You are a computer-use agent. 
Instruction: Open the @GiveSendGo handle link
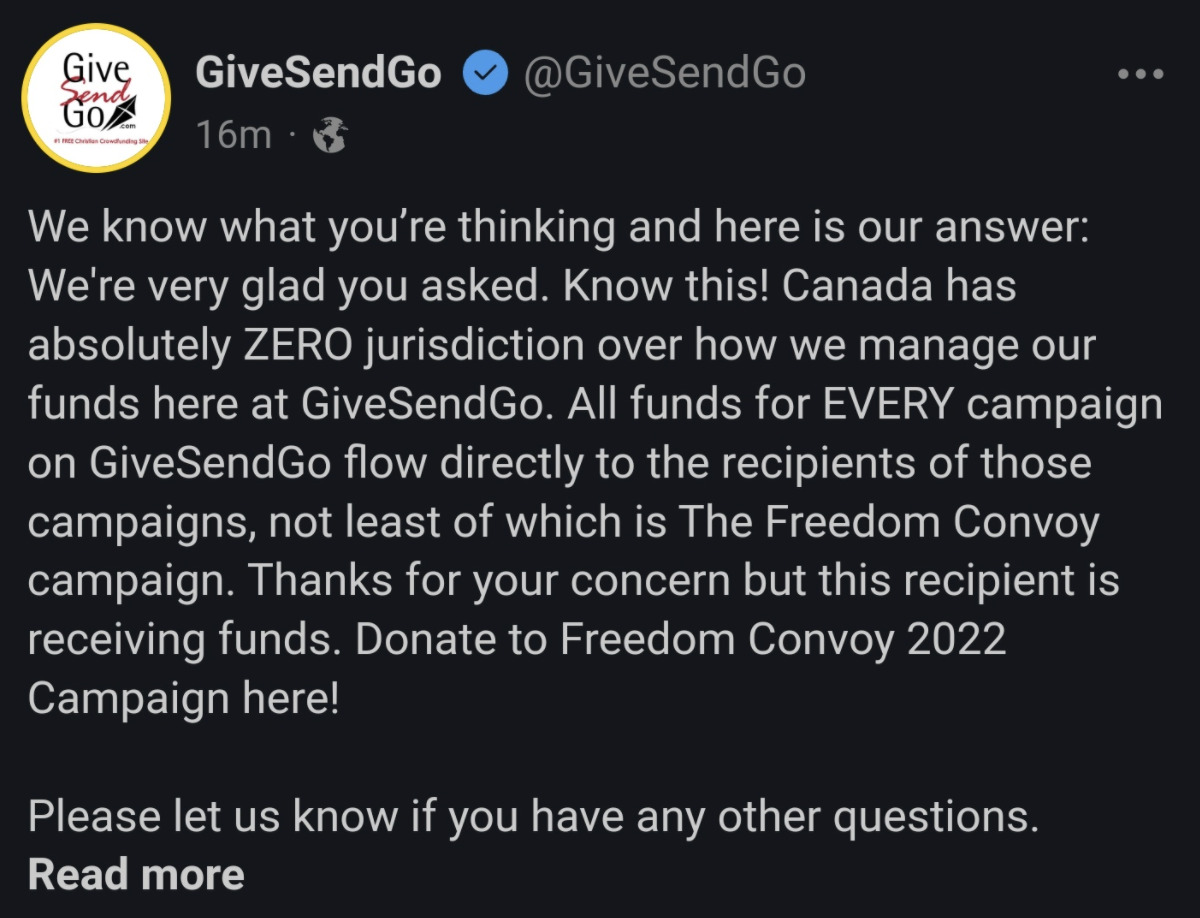point(665,74)
